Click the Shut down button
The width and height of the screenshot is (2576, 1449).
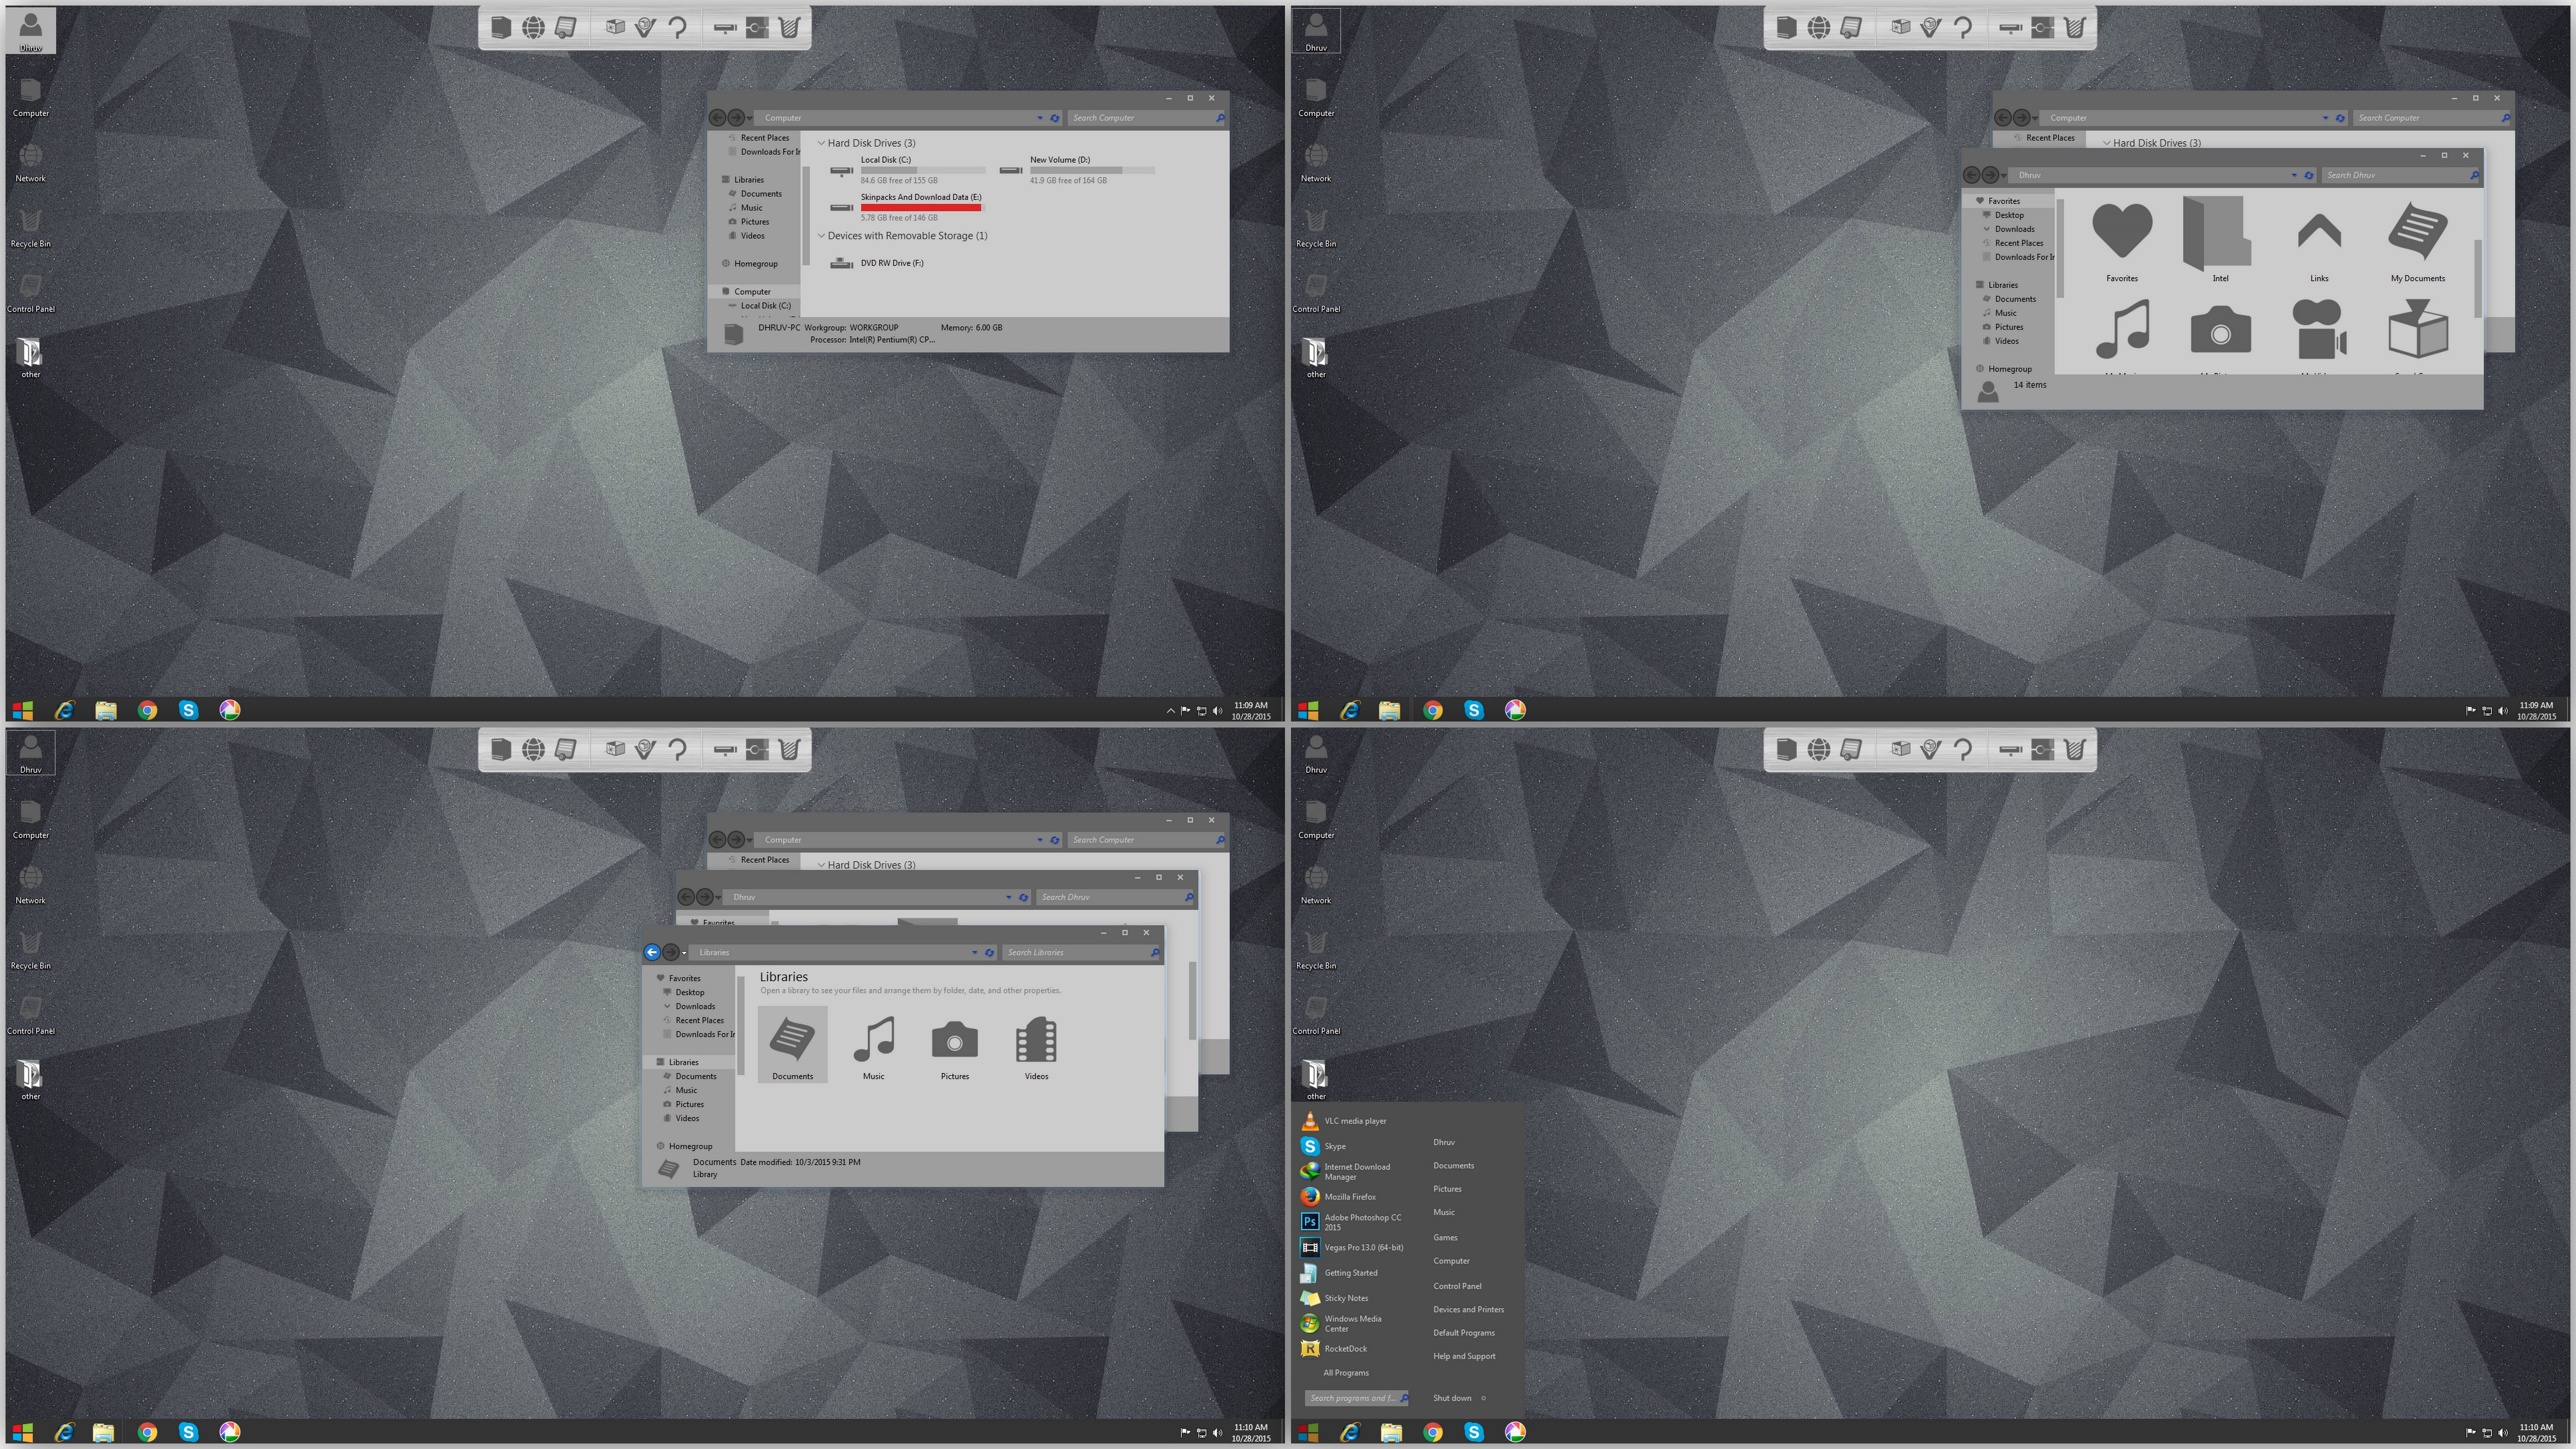coord(1452,1398)
